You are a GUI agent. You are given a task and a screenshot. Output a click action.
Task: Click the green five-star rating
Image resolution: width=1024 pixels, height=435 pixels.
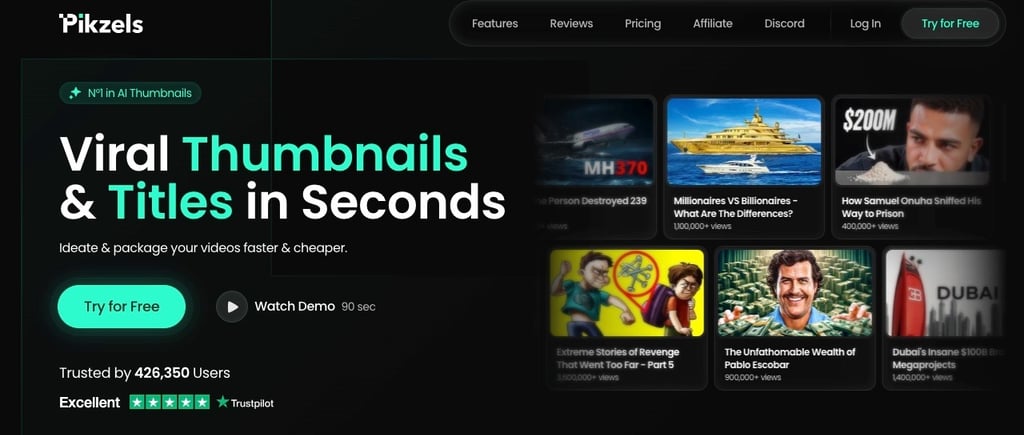coord(169,402)
